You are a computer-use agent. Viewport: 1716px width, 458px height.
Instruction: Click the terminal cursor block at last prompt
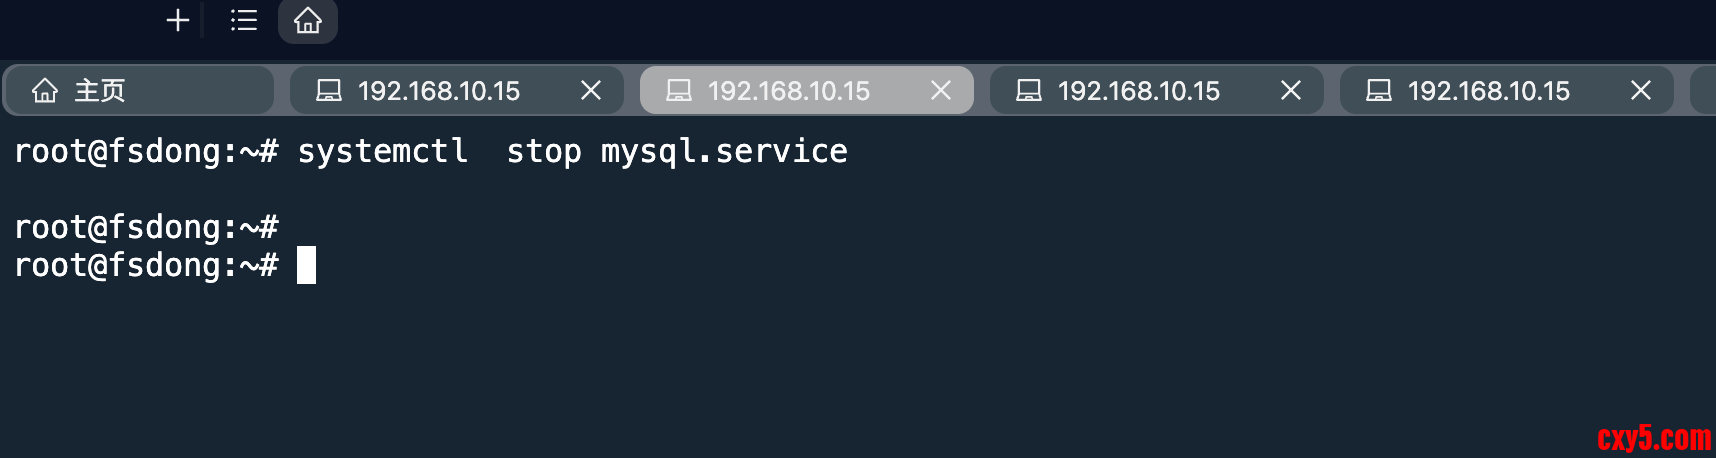coord(306,265)
